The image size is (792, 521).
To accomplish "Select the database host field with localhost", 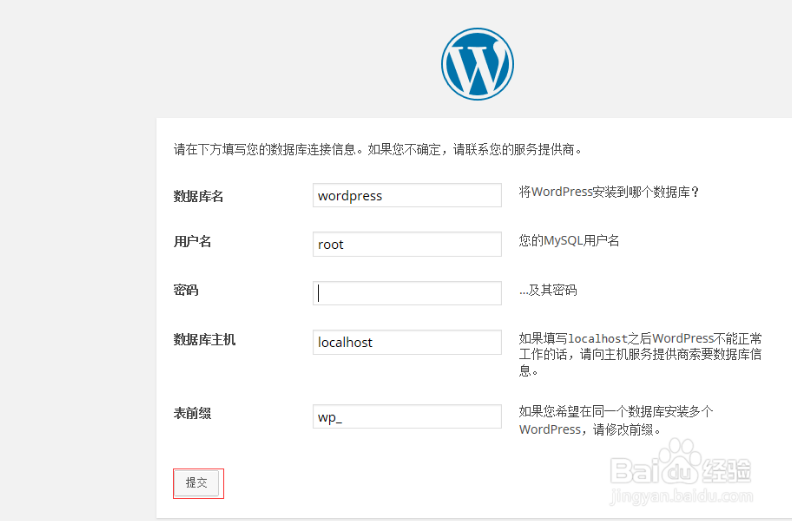I will tap(407, 342).
